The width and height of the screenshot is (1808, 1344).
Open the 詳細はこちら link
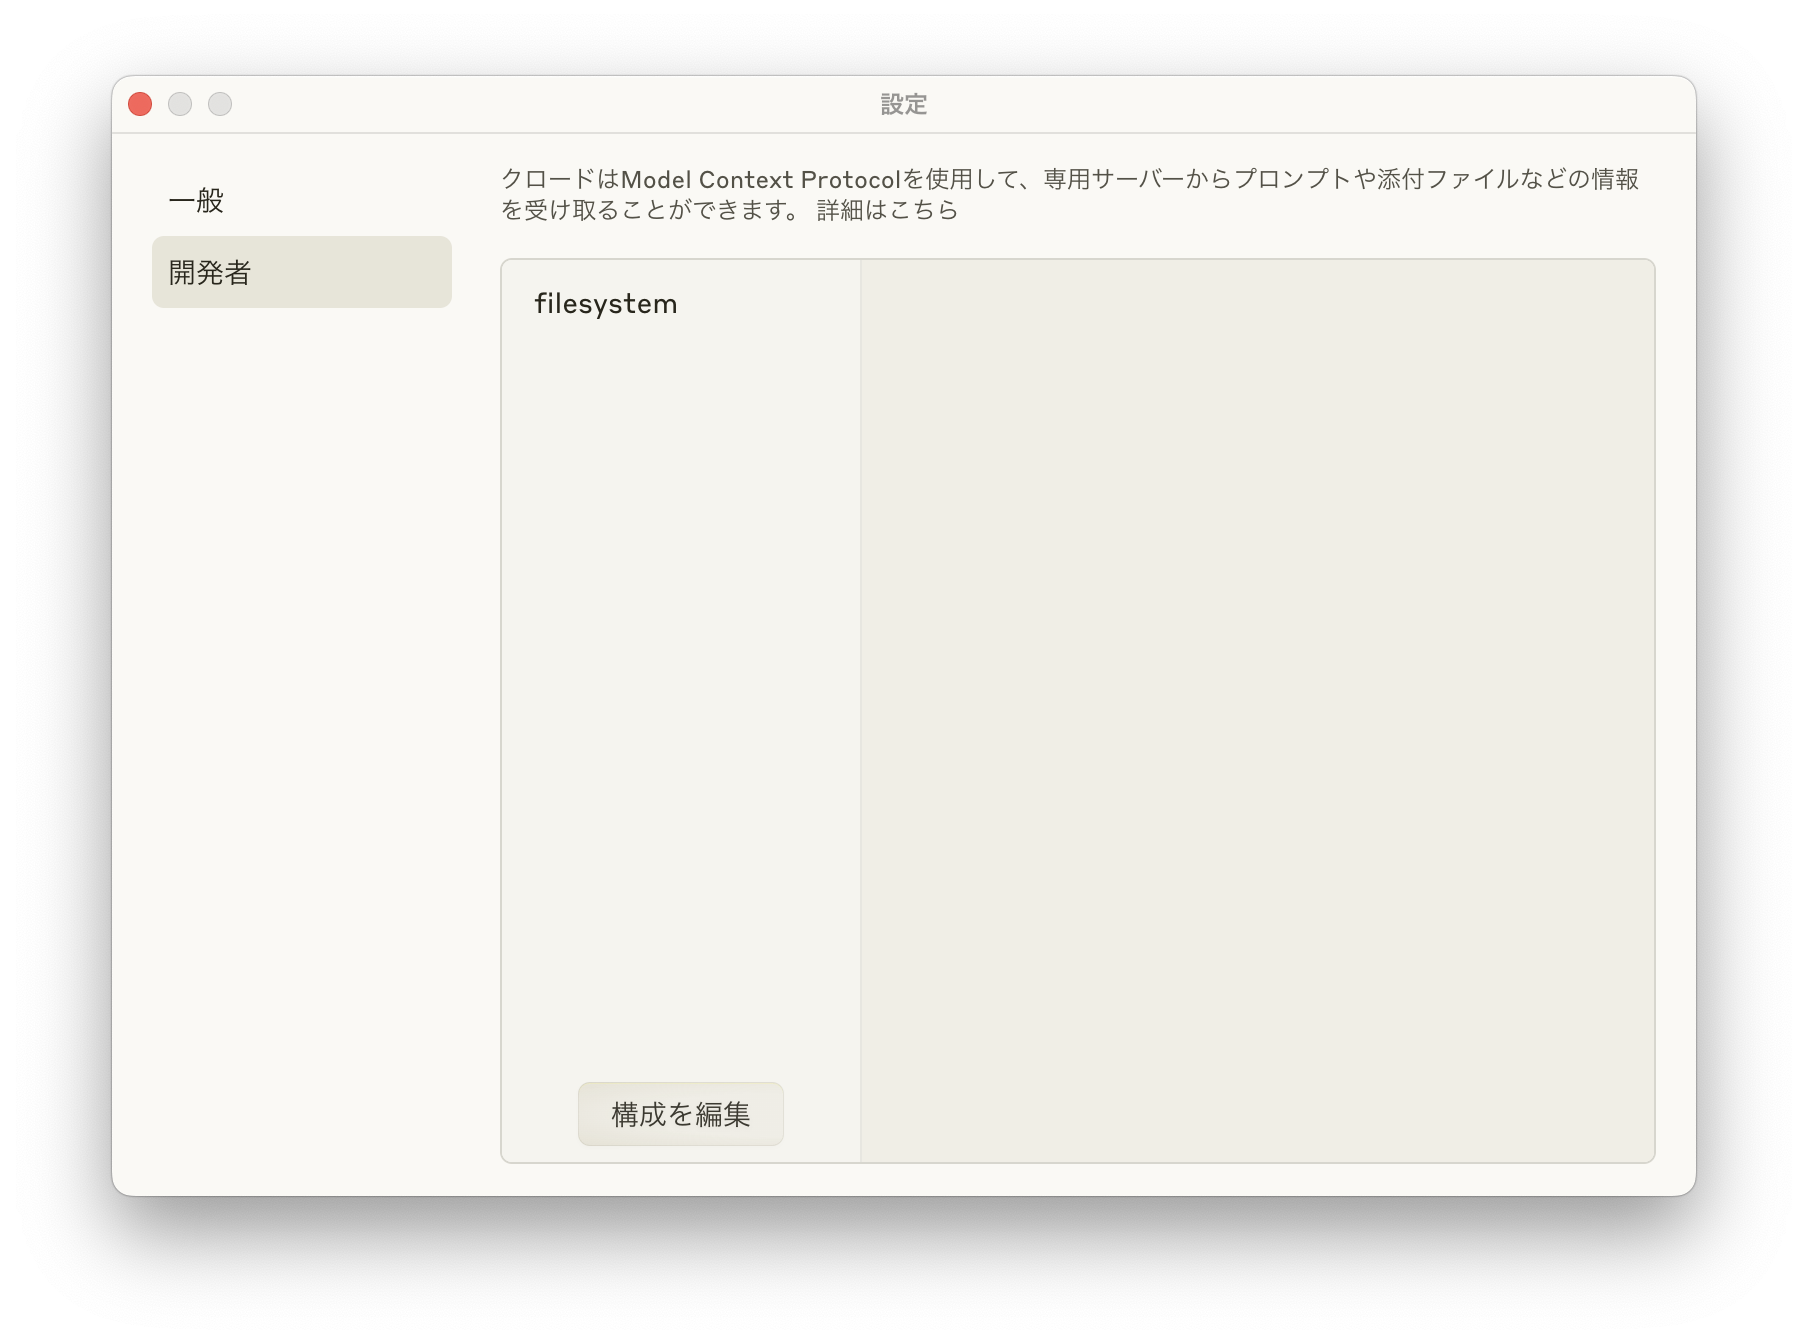click(887, 210)
